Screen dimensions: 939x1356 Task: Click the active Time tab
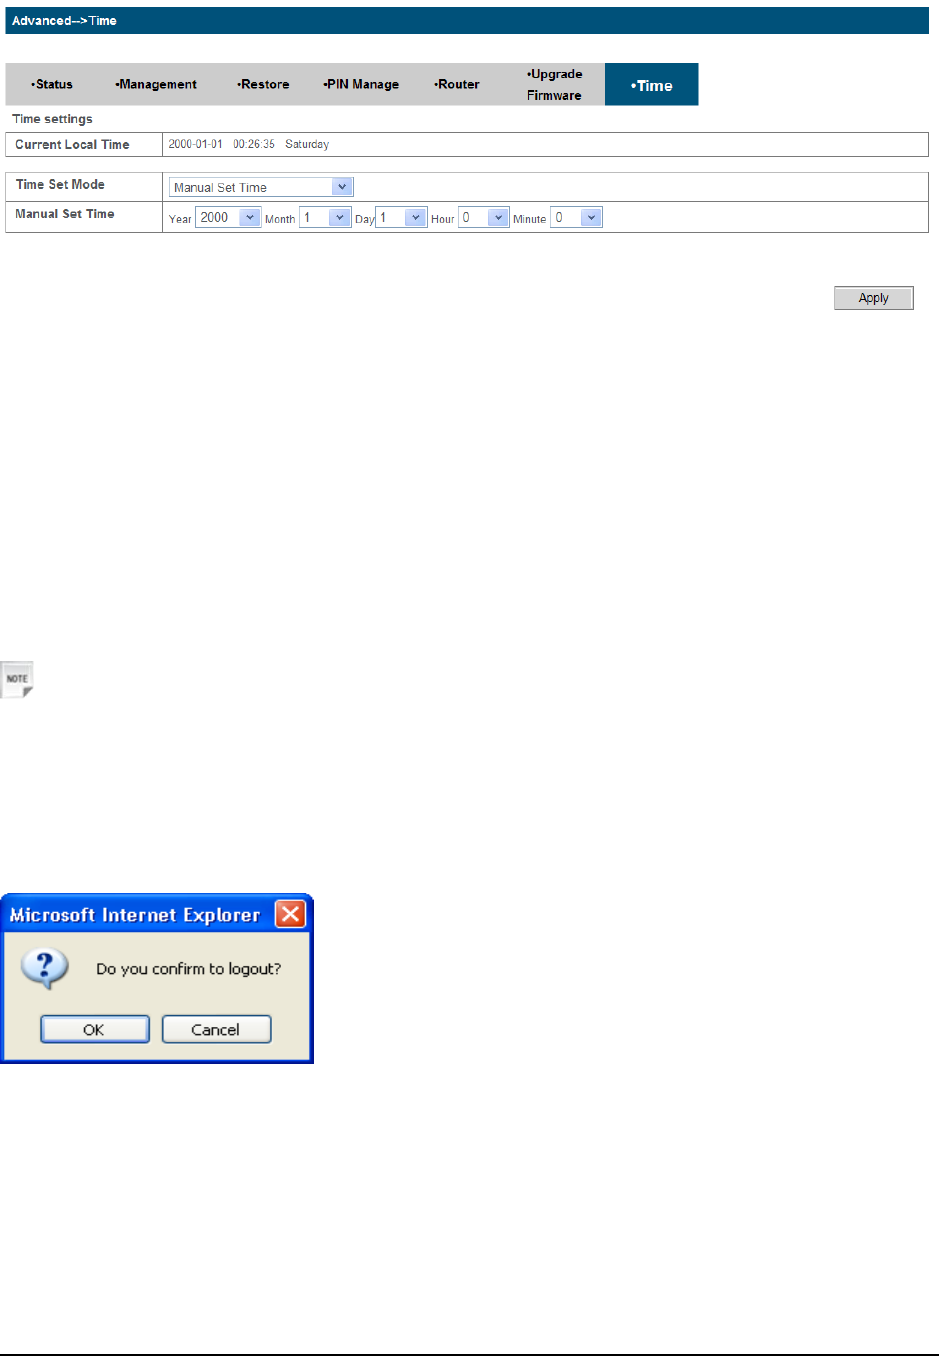651,85
